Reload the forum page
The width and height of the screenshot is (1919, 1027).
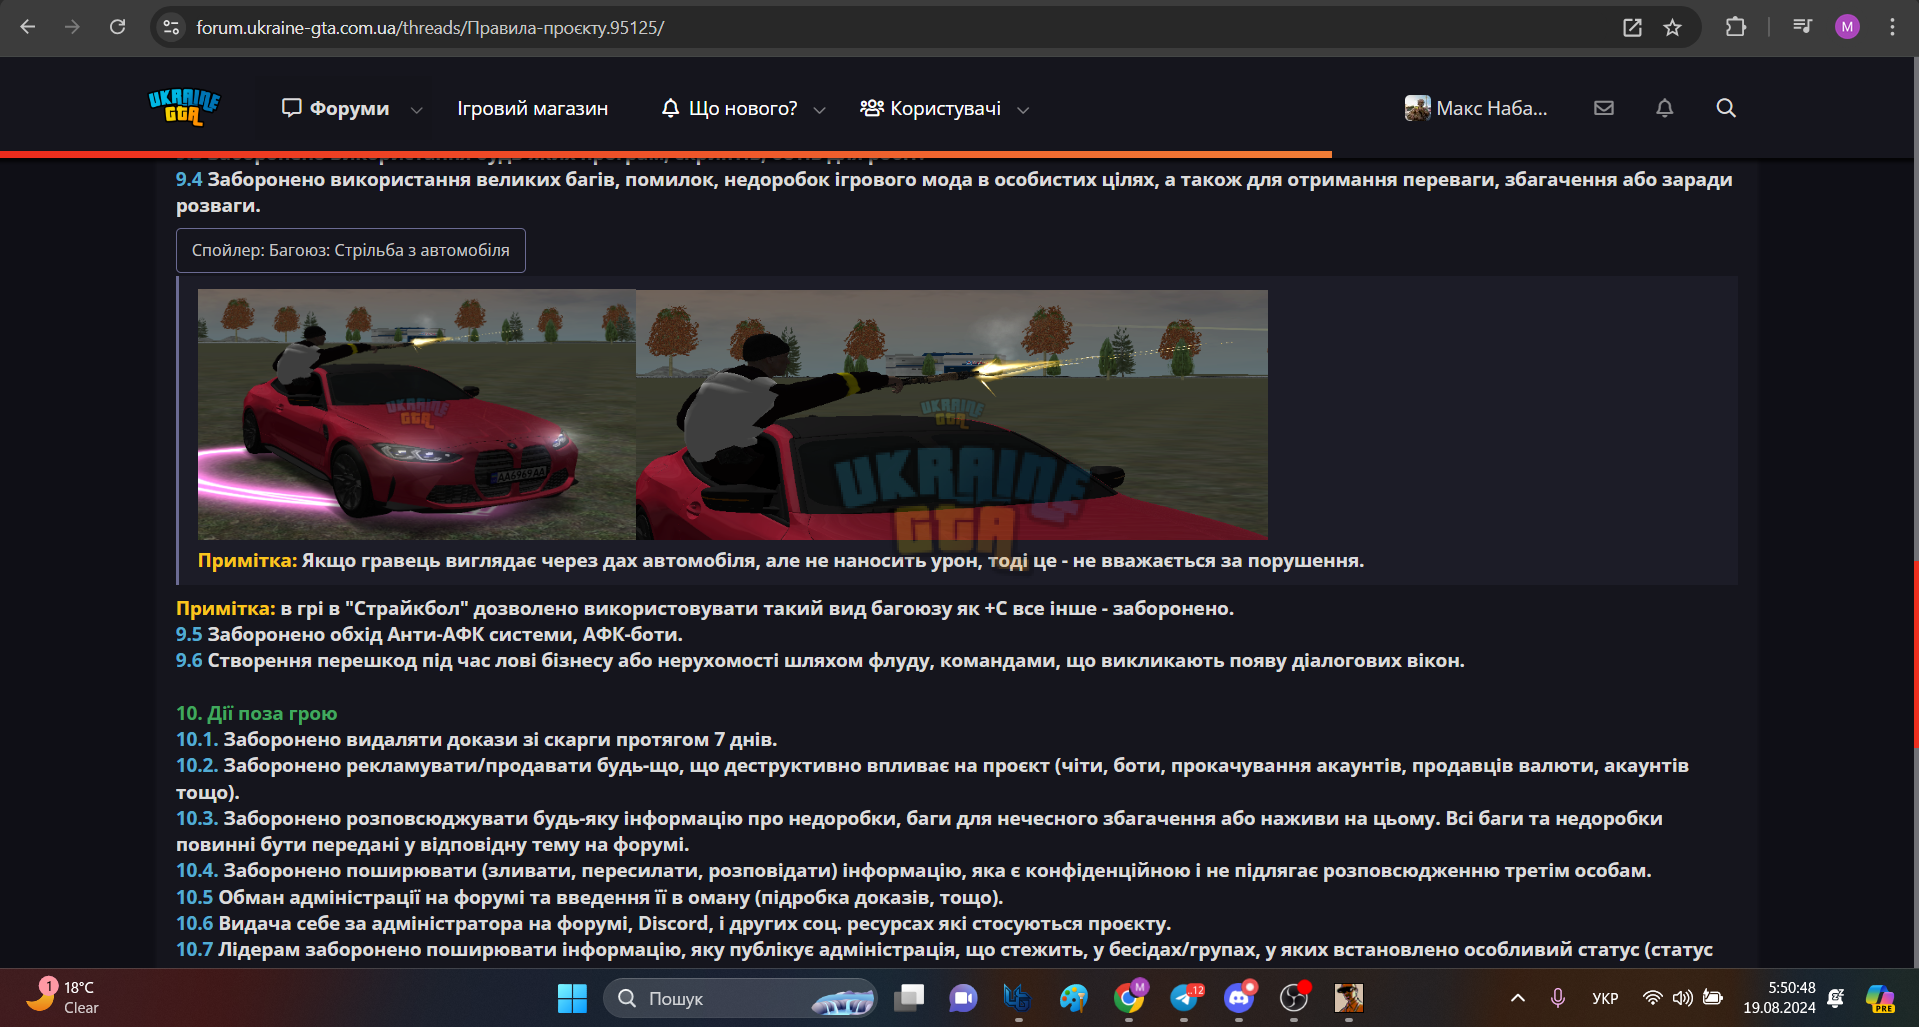point(118,27)
